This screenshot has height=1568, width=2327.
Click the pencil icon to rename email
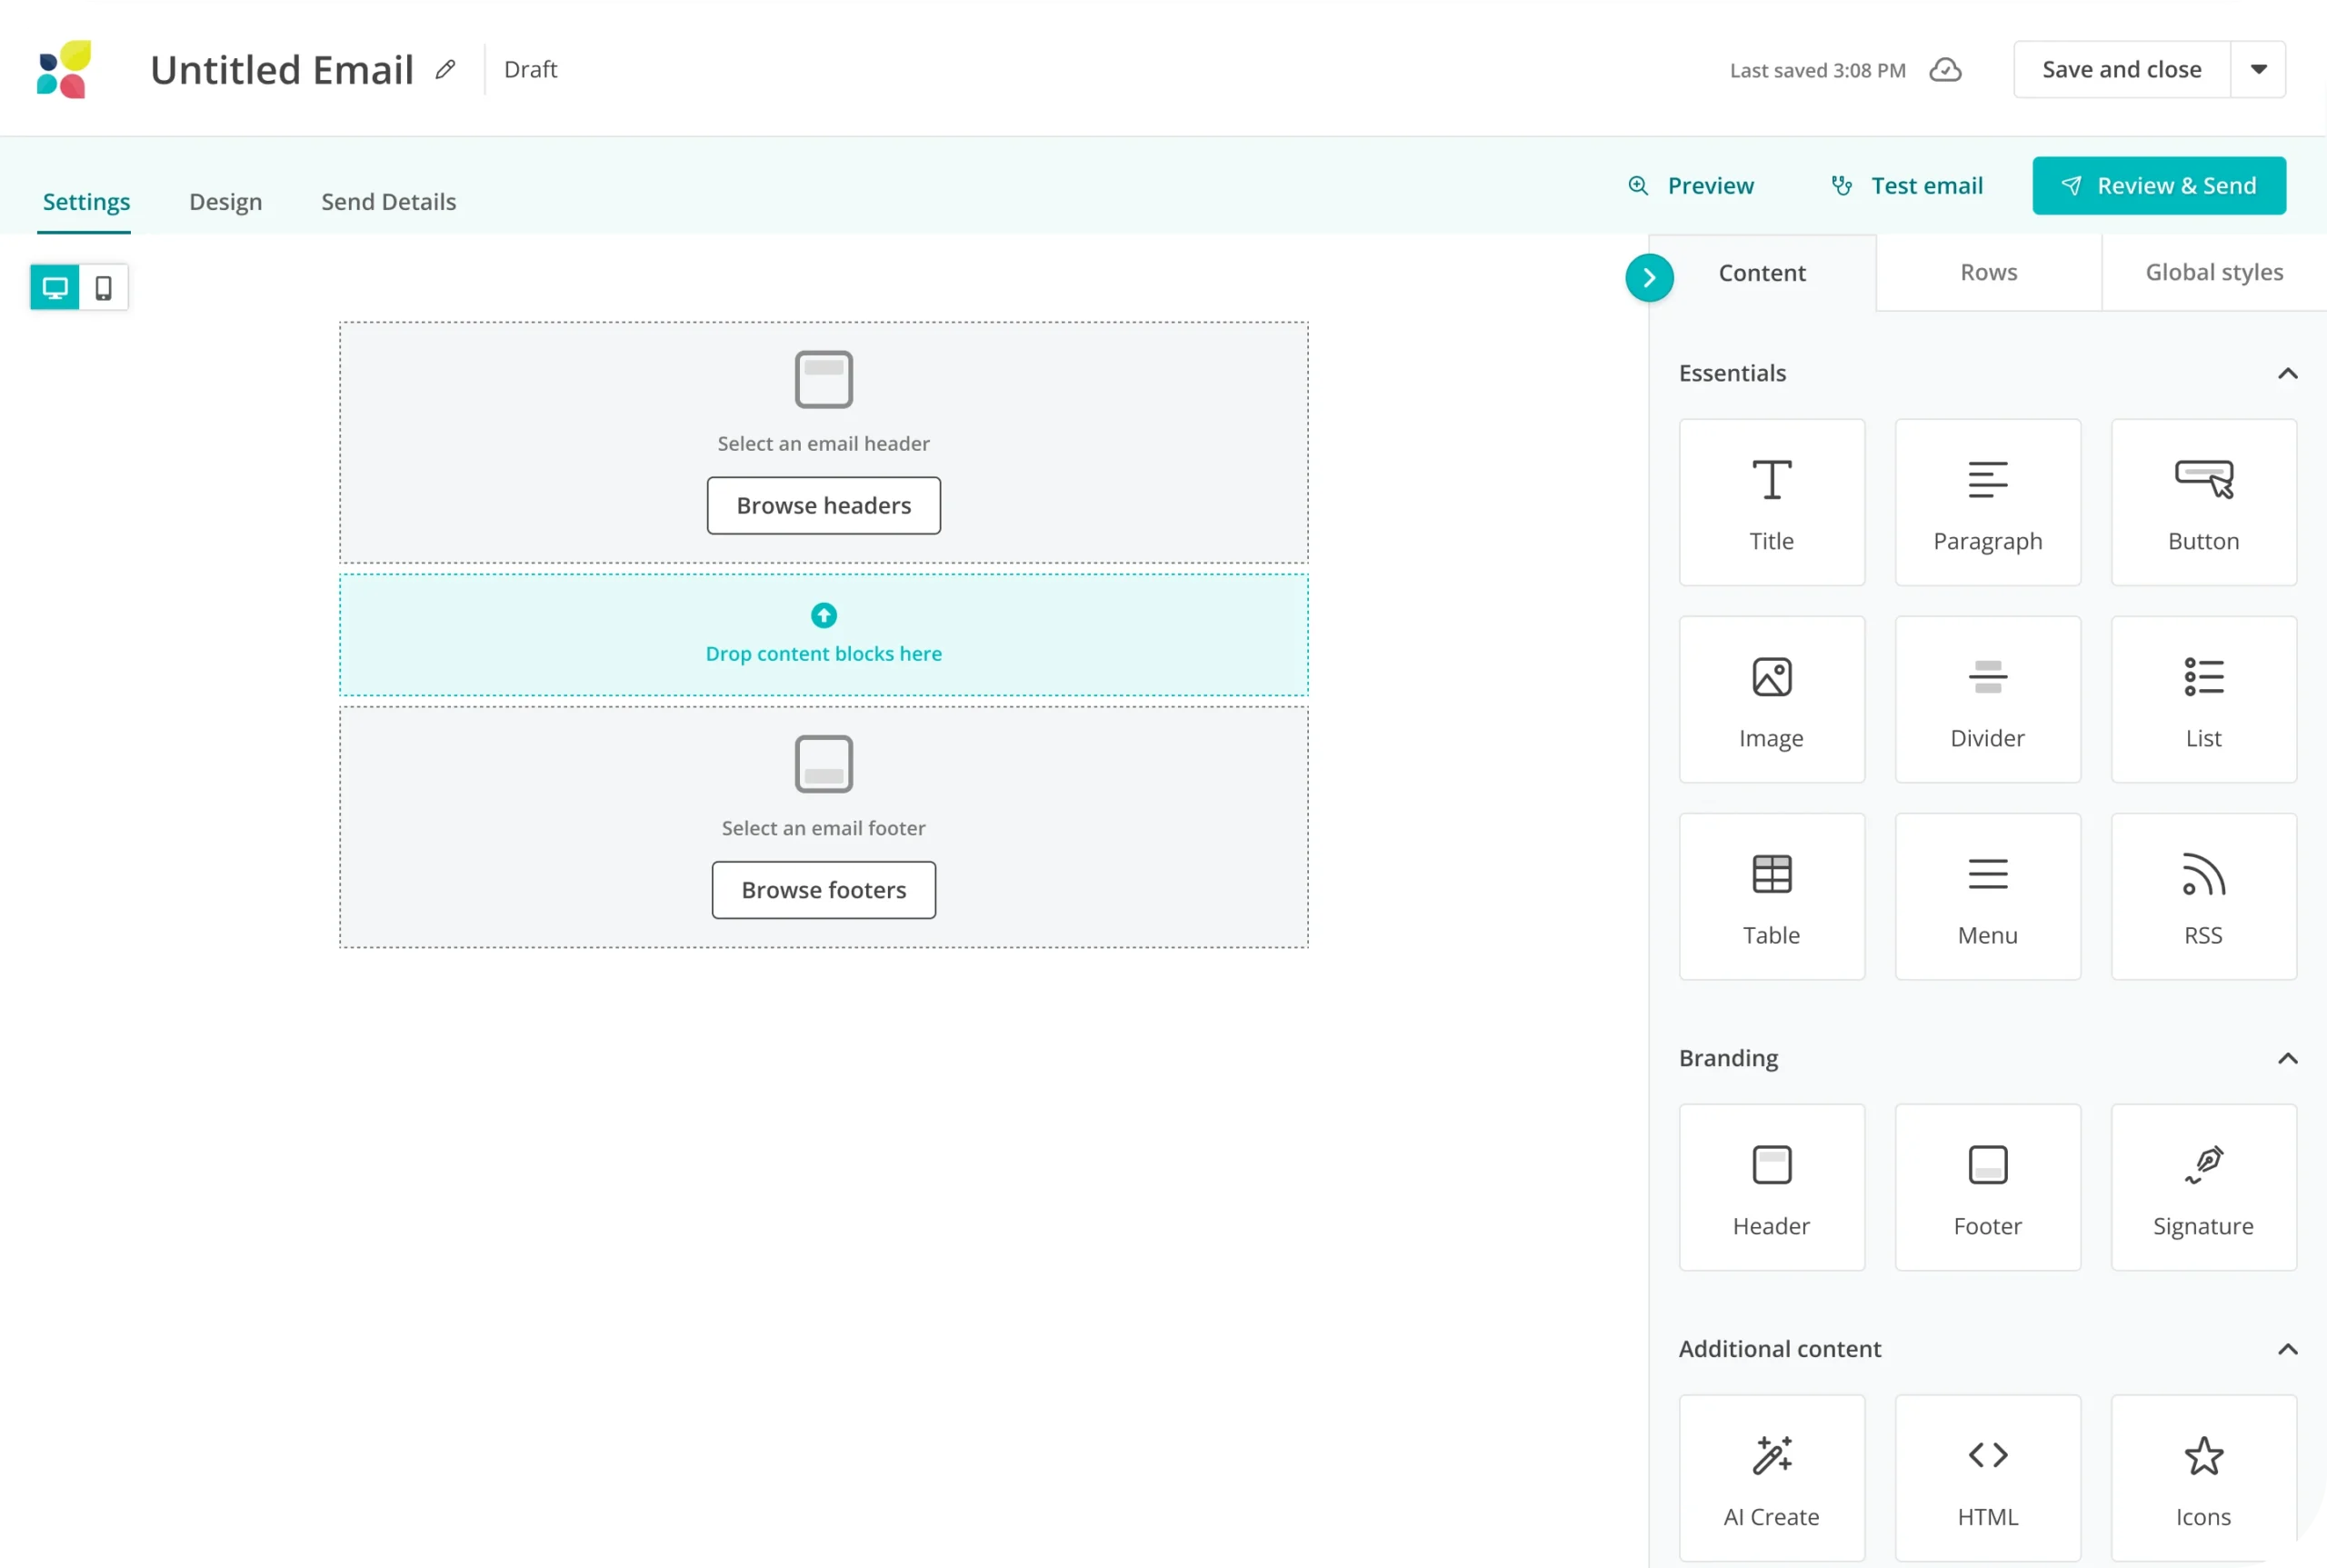click(446, 70)
